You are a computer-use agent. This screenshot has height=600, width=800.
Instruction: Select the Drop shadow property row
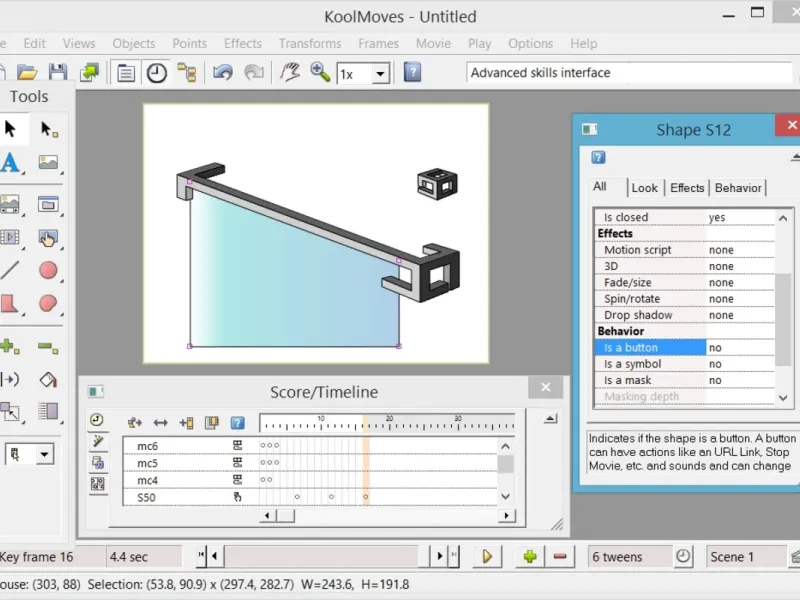[685, 315]
